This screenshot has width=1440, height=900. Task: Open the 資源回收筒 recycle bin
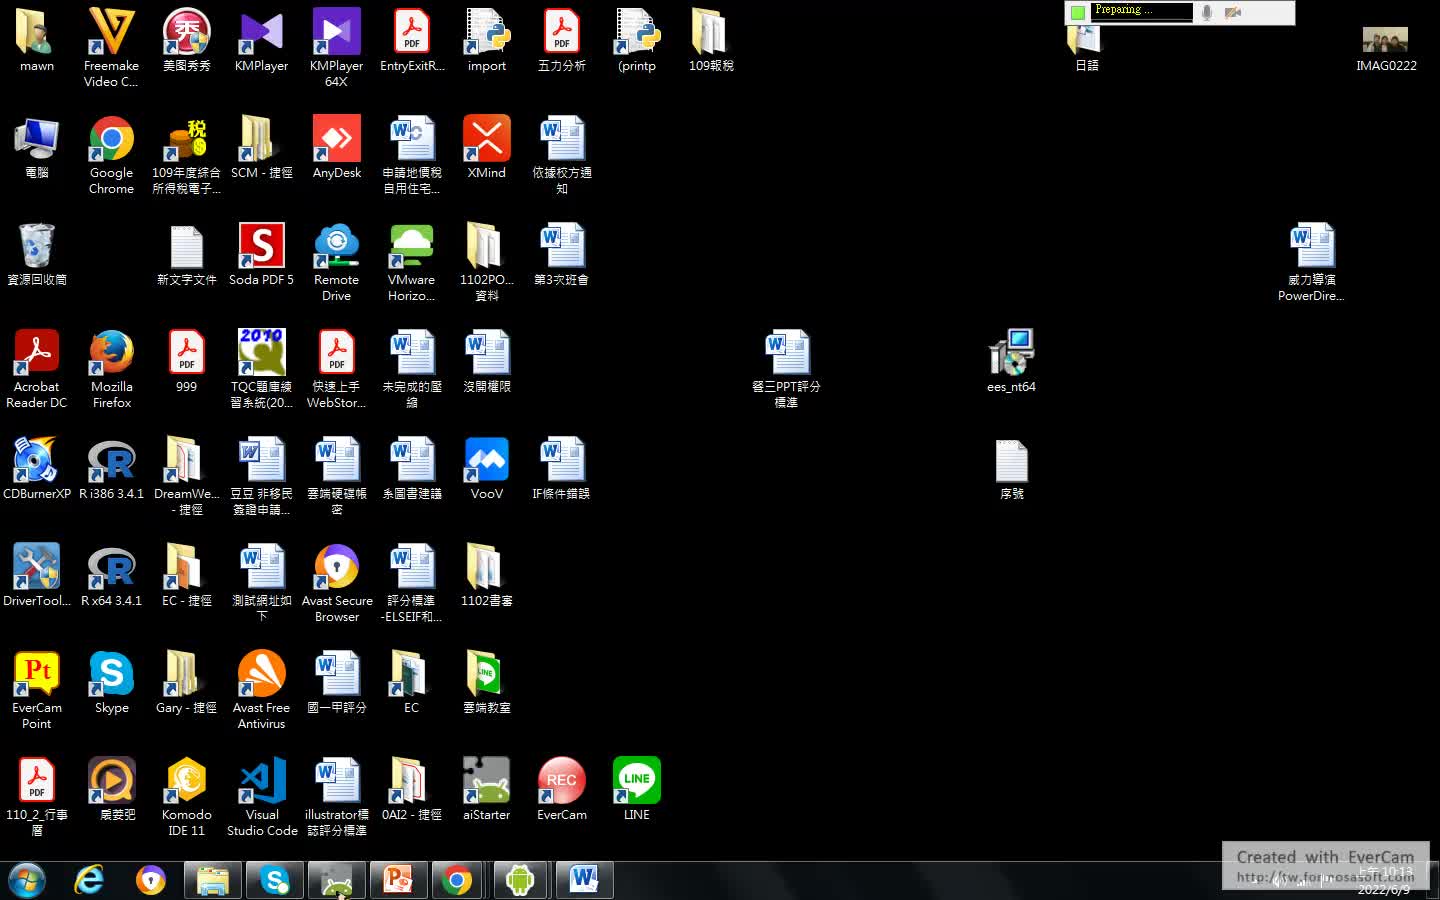point(36,254)
